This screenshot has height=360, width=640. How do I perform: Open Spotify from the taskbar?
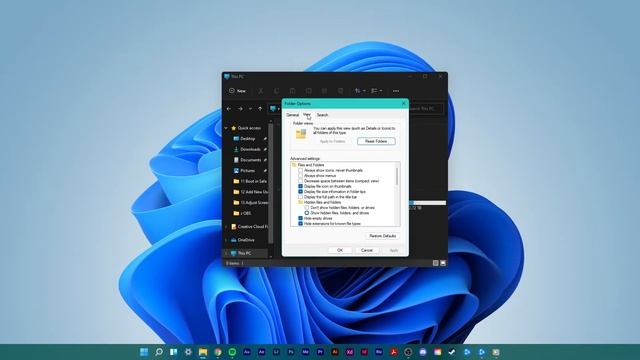232,352
